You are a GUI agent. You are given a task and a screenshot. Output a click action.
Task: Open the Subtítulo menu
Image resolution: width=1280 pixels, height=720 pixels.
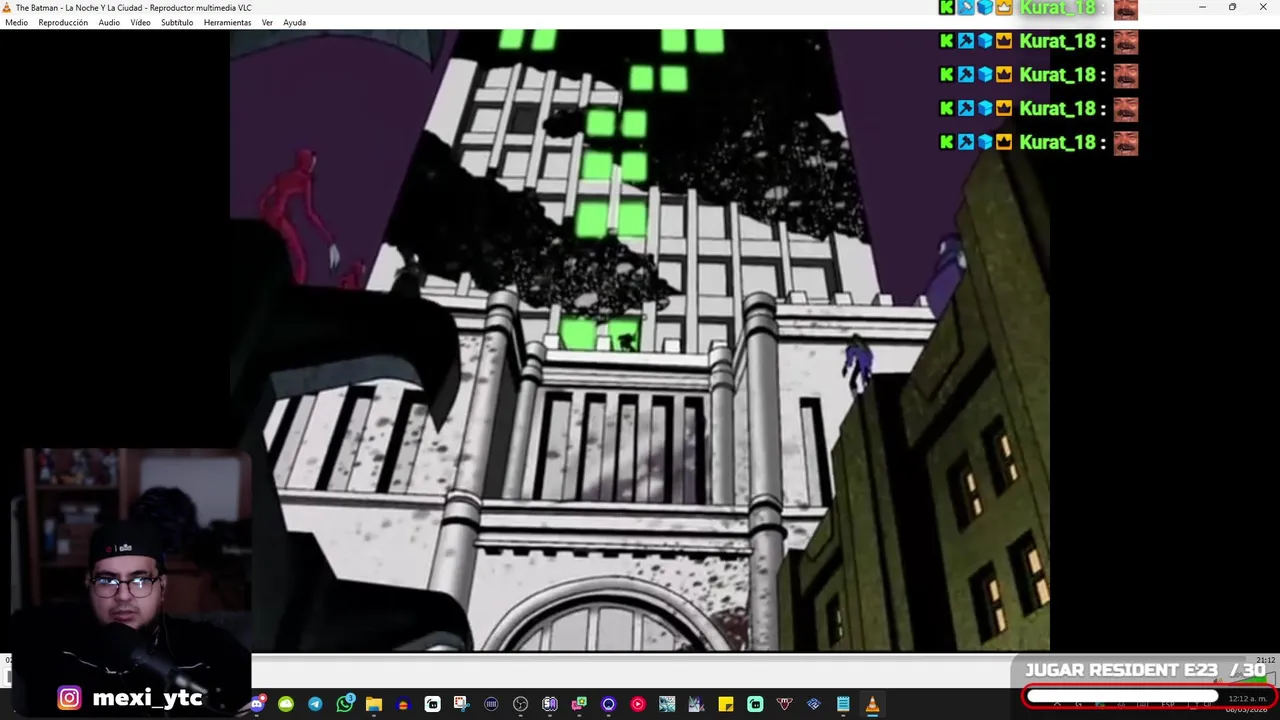[x=177, y=22]
